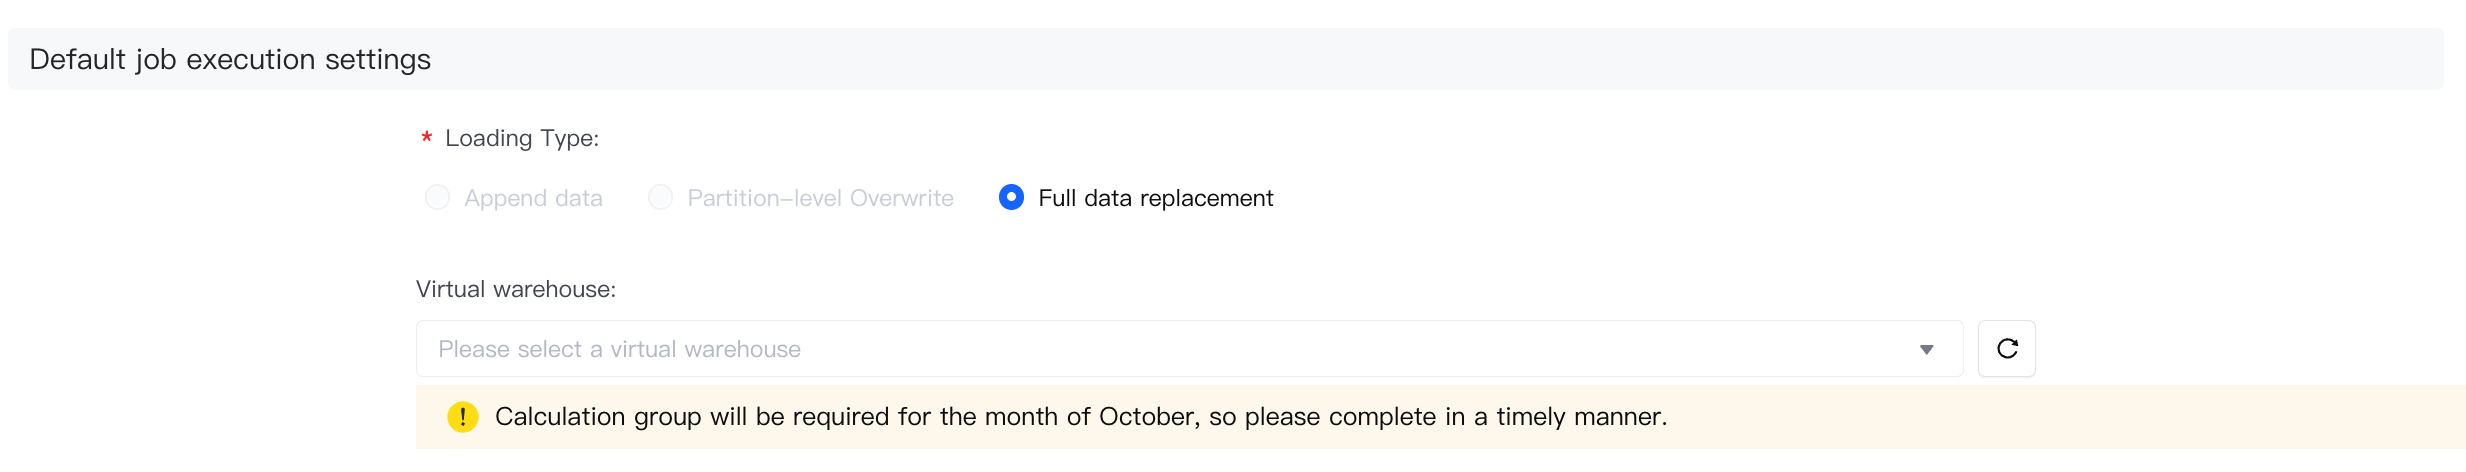Click the red required asterisk marker
This screenshot has height=472, width=2466.
coord(427,138)
